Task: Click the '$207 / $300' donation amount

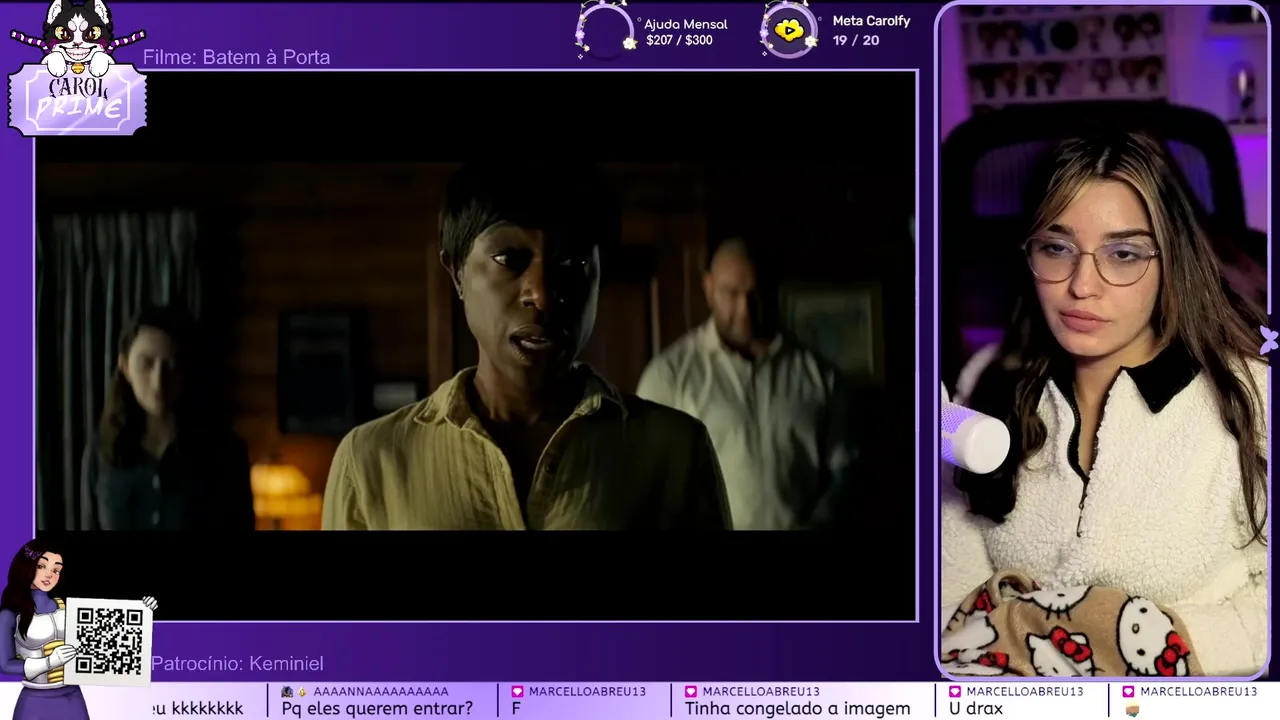Action: click(679, 41)
